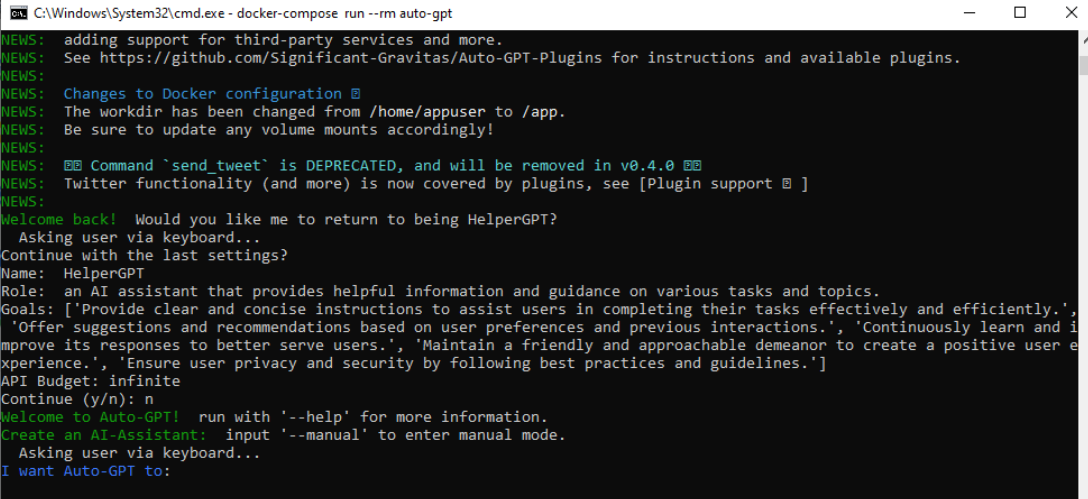Click the 'Create an AI-Assistant:' green text
Viewport: 1088px width, 499px height.
pos(103,435)
